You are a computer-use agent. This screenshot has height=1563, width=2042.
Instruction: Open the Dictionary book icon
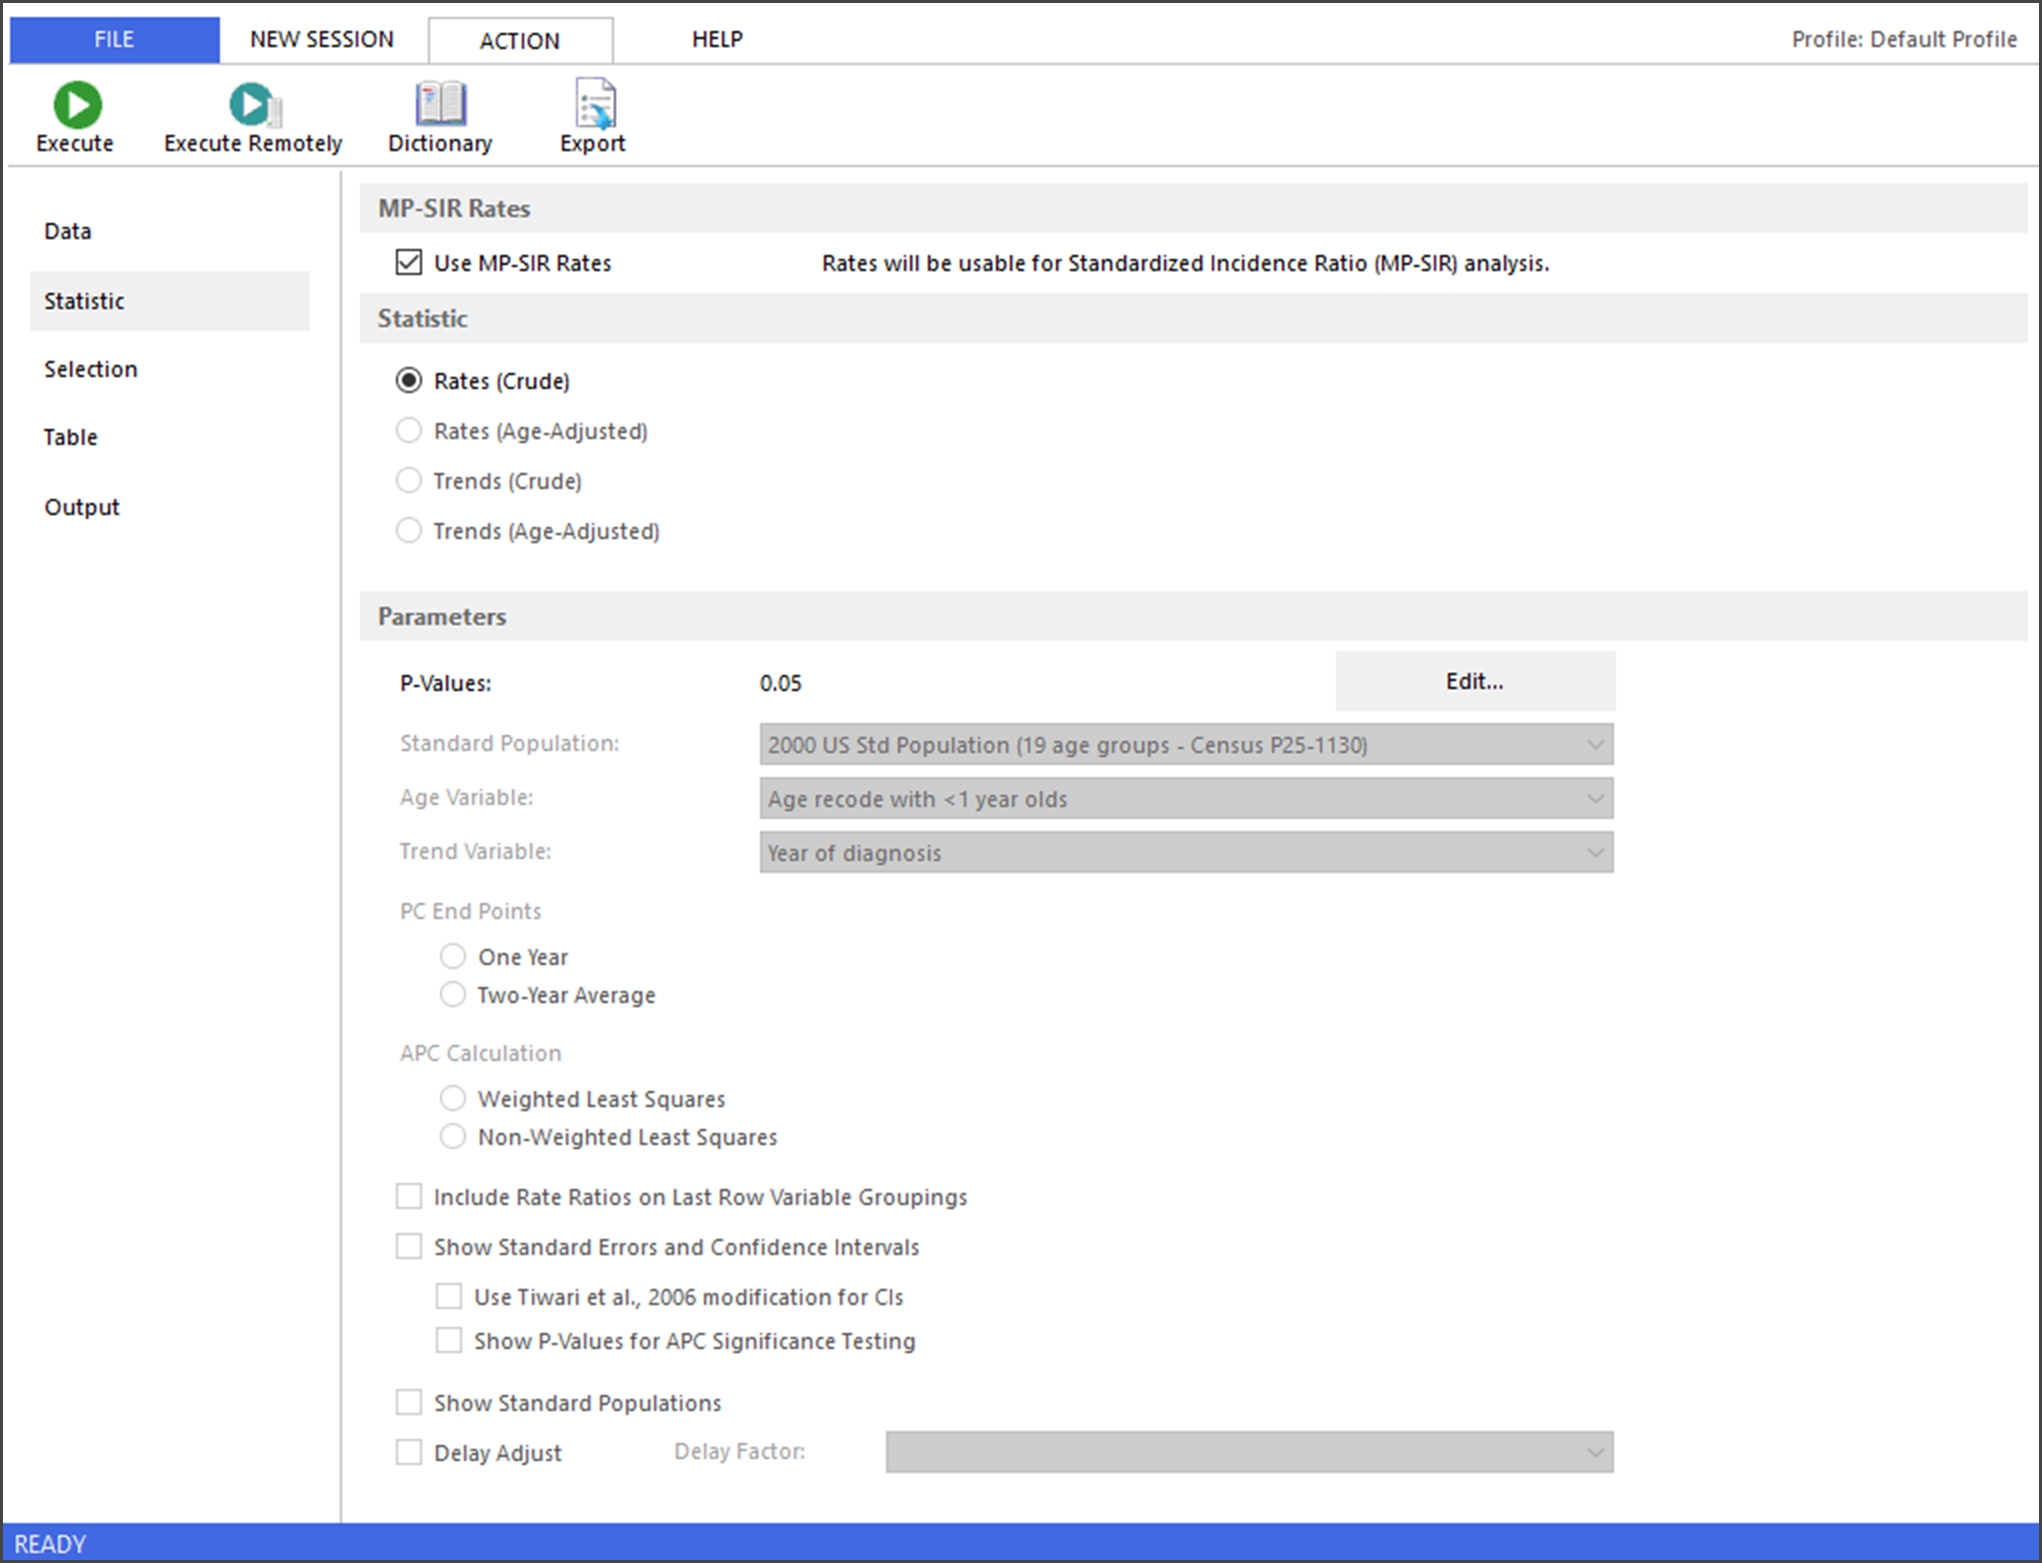440,104
